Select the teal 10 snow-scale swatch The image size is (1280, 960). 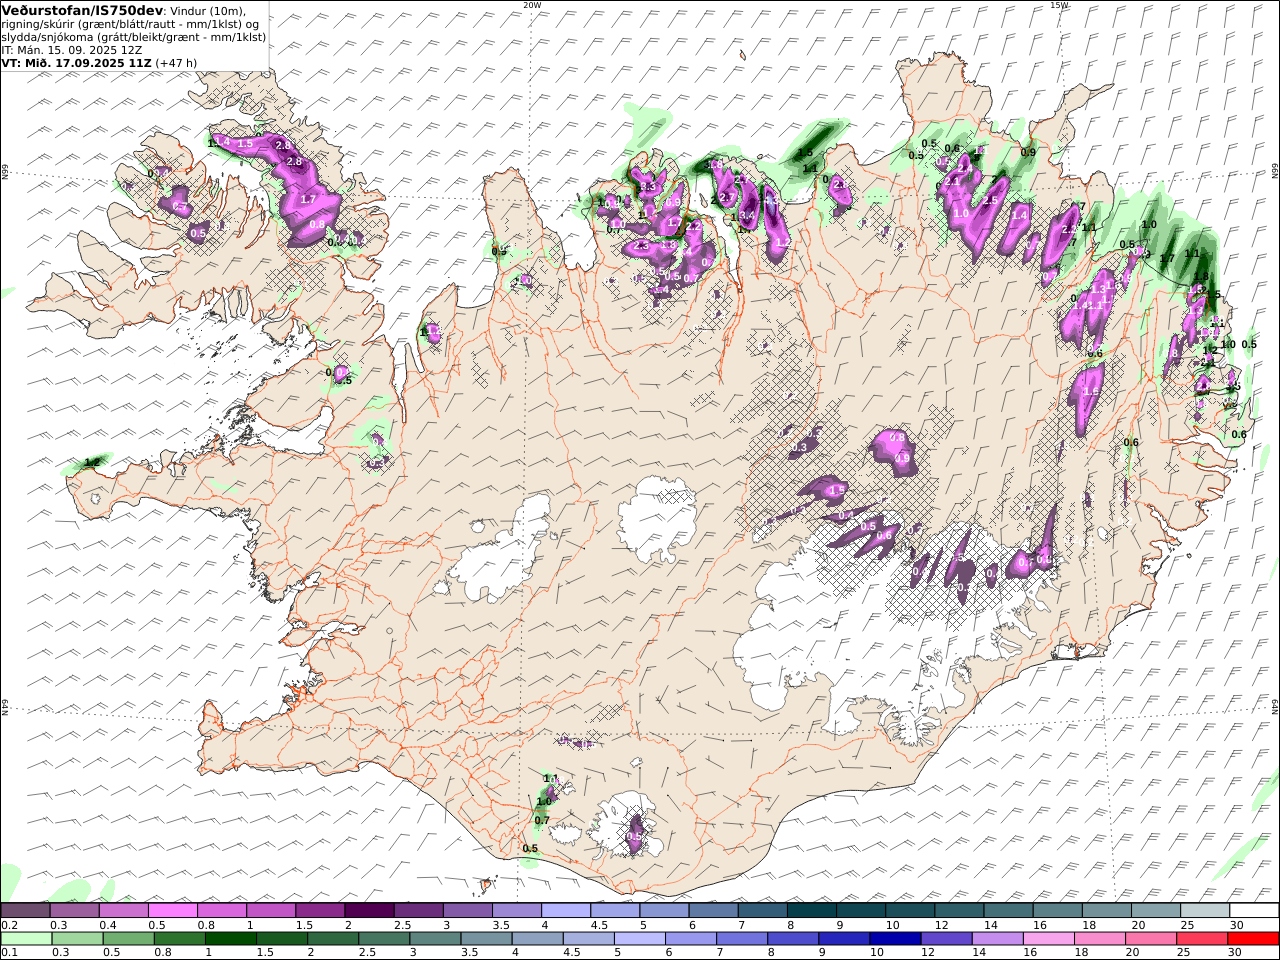pyautogui.click(x=909, y=911)
